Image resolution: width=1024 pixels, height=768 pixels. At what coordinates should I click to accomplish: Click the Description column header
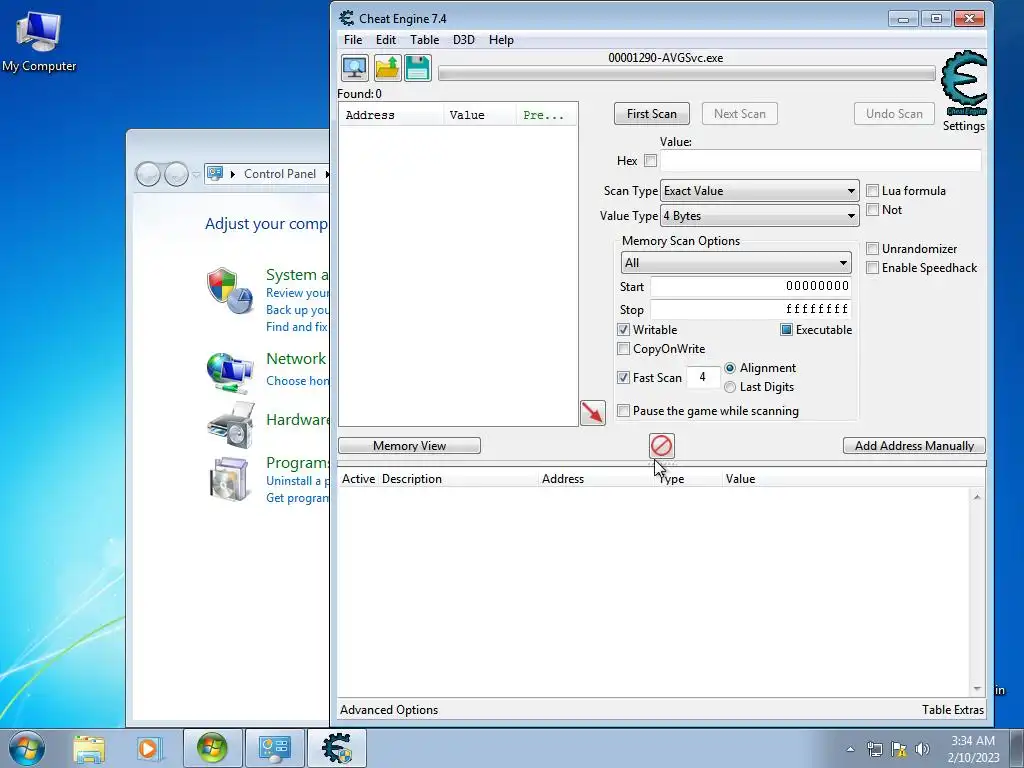click(x=458, y=479)
